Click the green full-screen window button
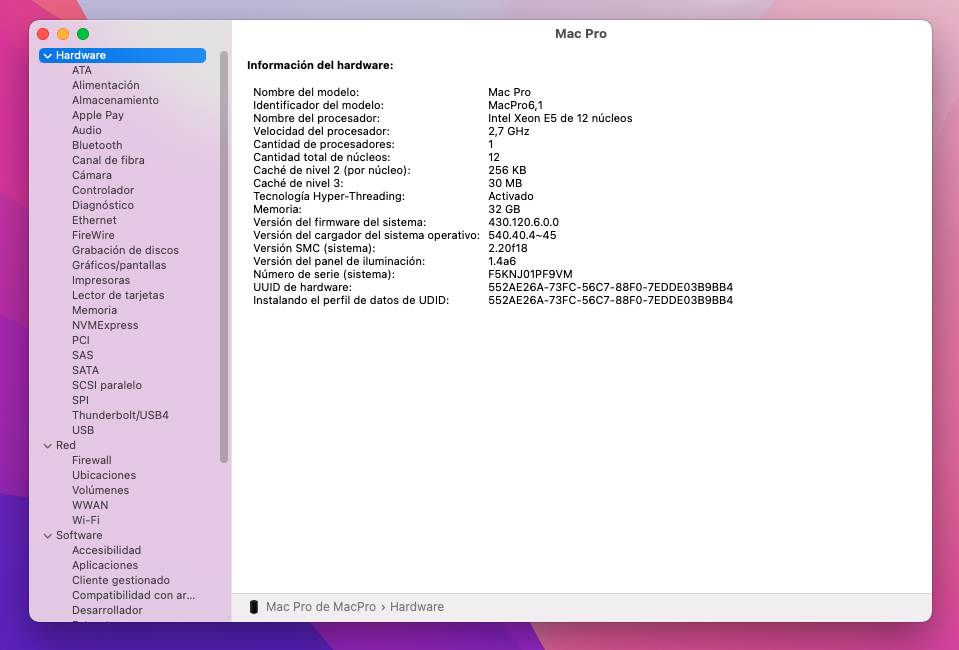Viewport: 959px width, 650px height. tap(83, 34)
